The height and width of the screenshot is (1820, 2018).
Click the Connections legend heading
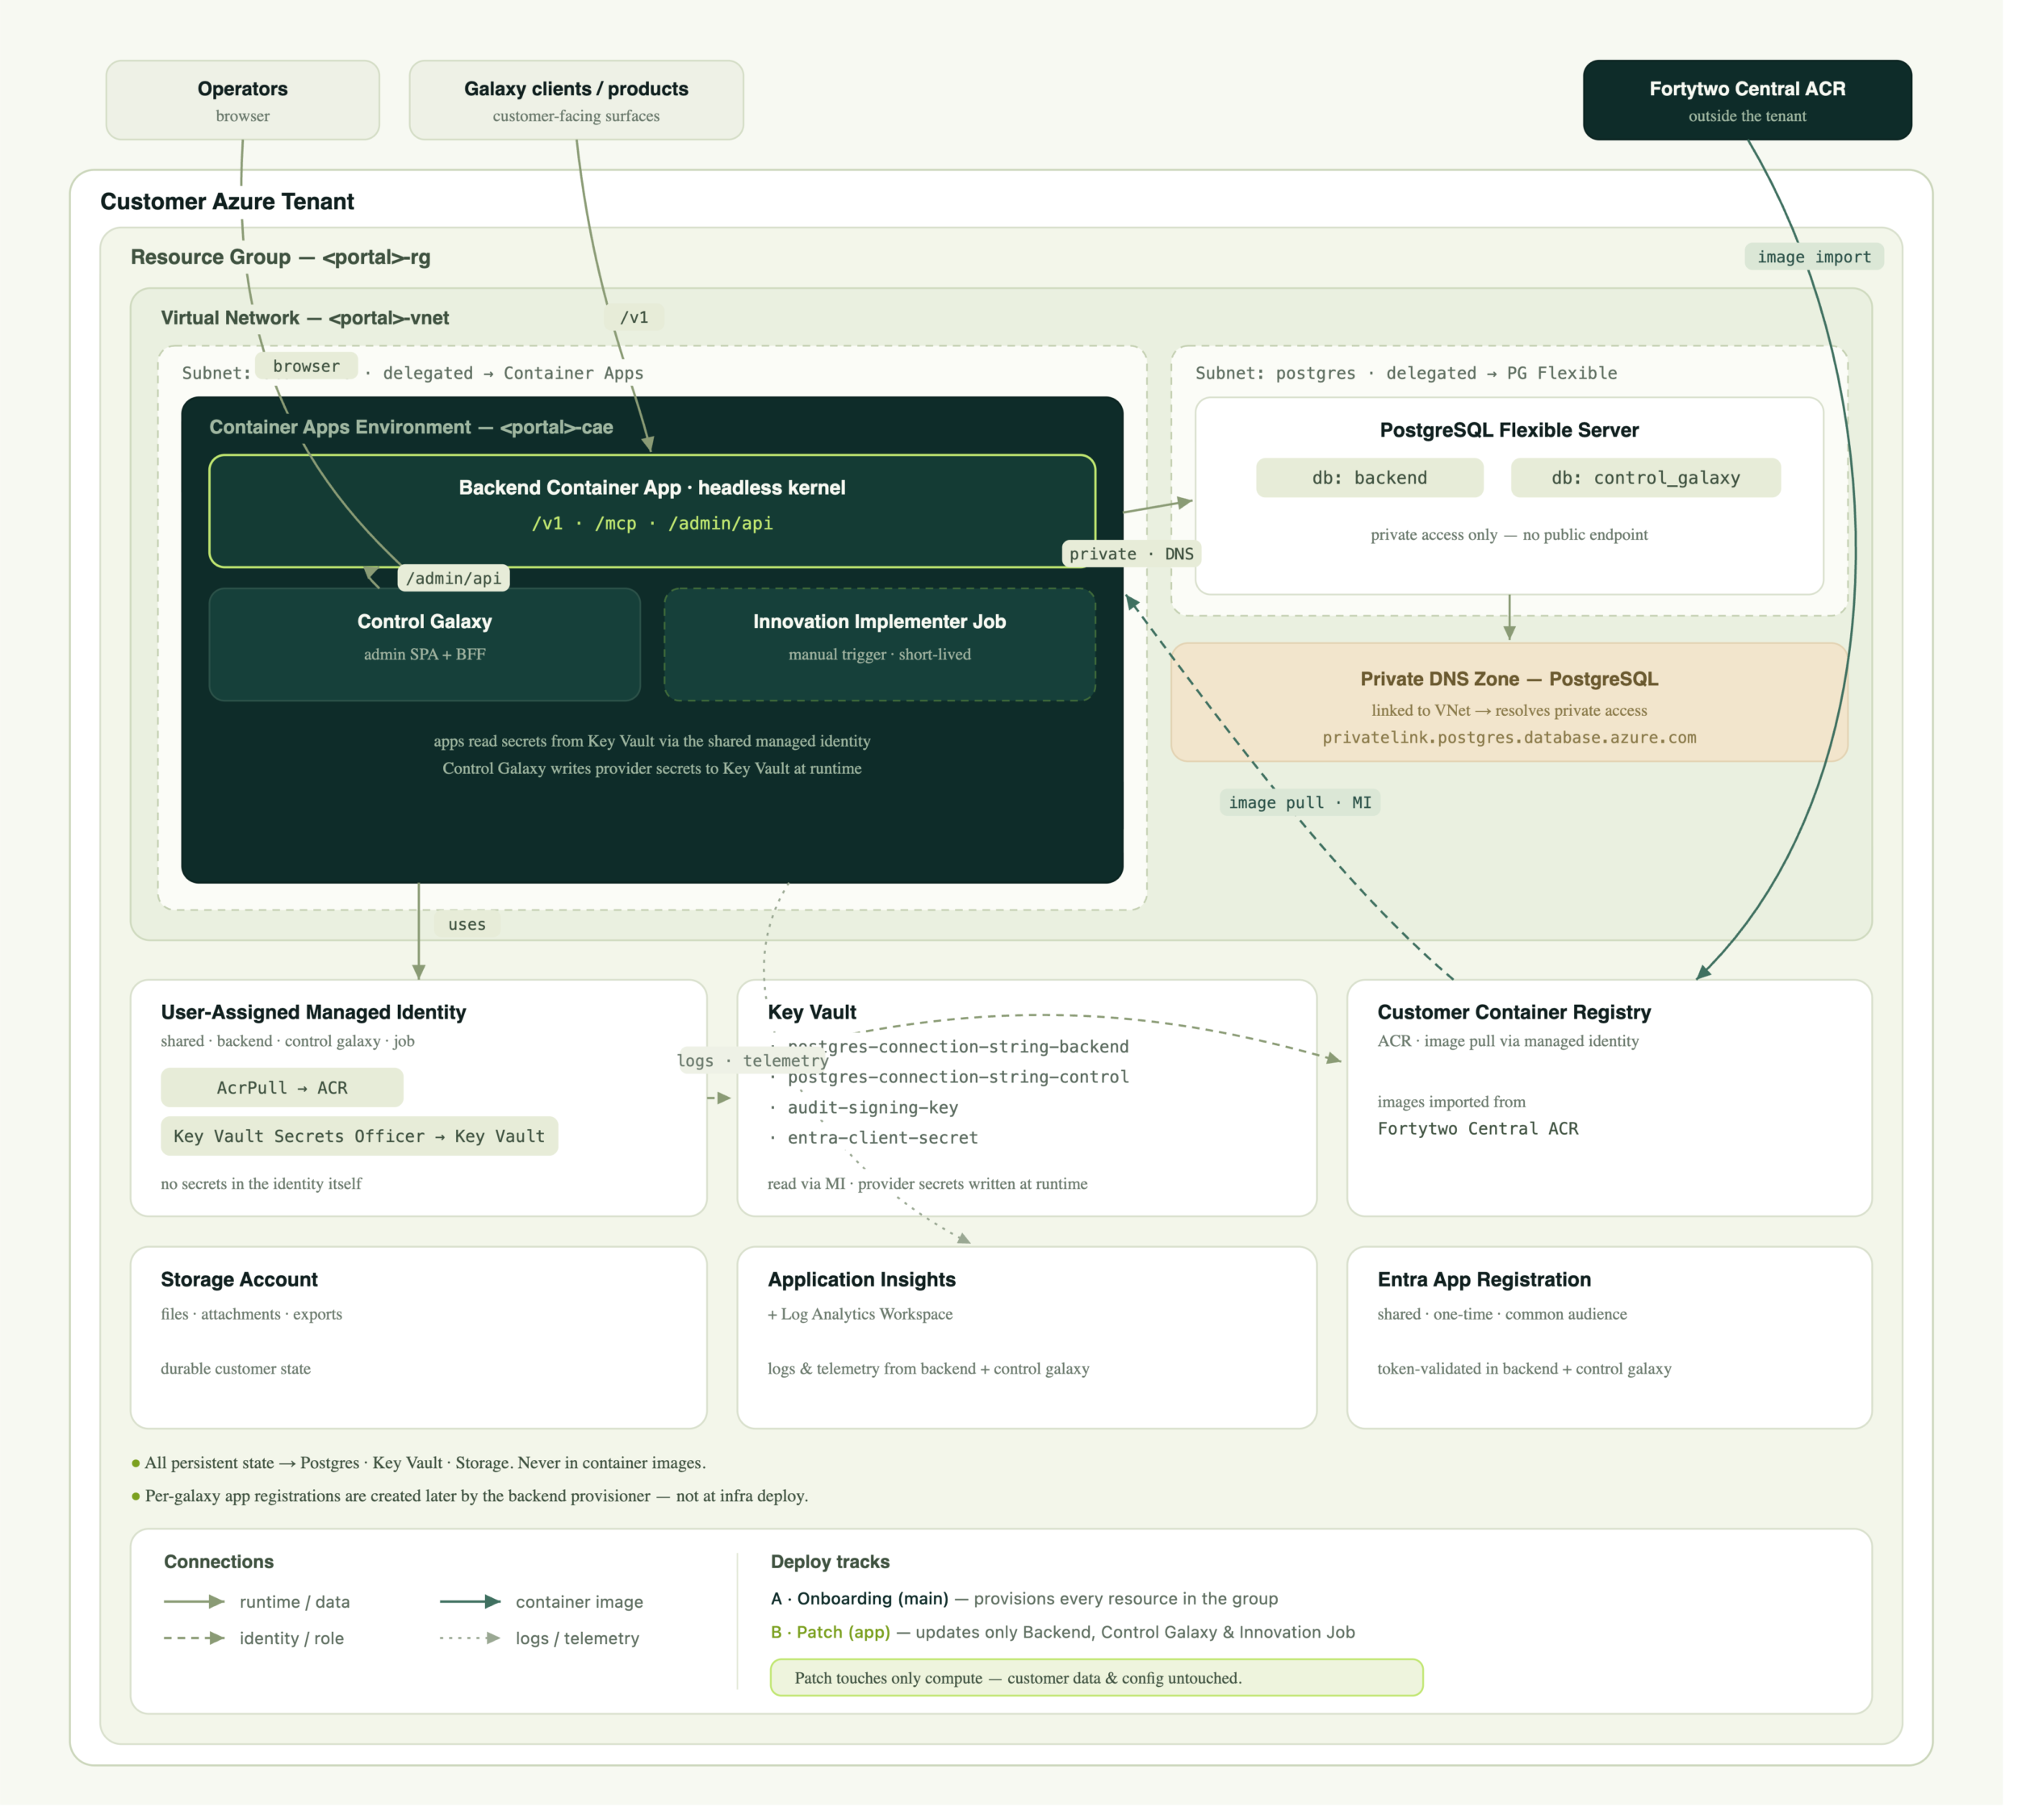219,1561
